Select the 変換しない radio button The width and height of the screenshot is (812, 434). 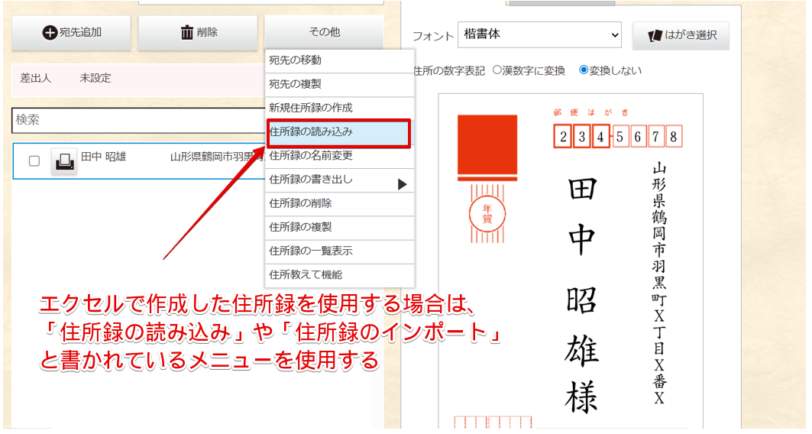point(584,70)
